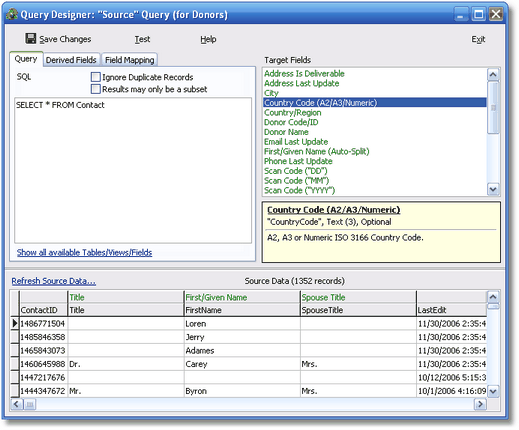The image size is (519, 430).
Task: Click inside the SQL query text box
Action: [133, 170]
